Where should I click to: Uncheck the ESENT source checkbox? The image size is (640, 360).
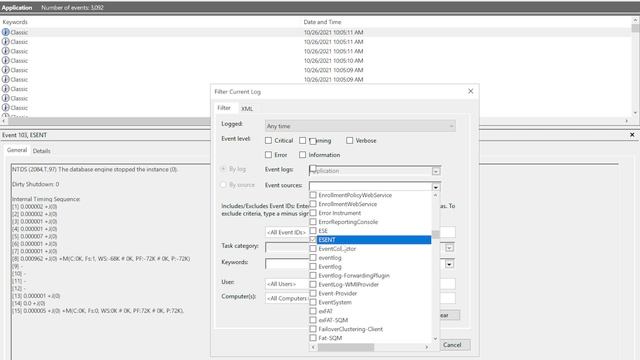[313, 240]
